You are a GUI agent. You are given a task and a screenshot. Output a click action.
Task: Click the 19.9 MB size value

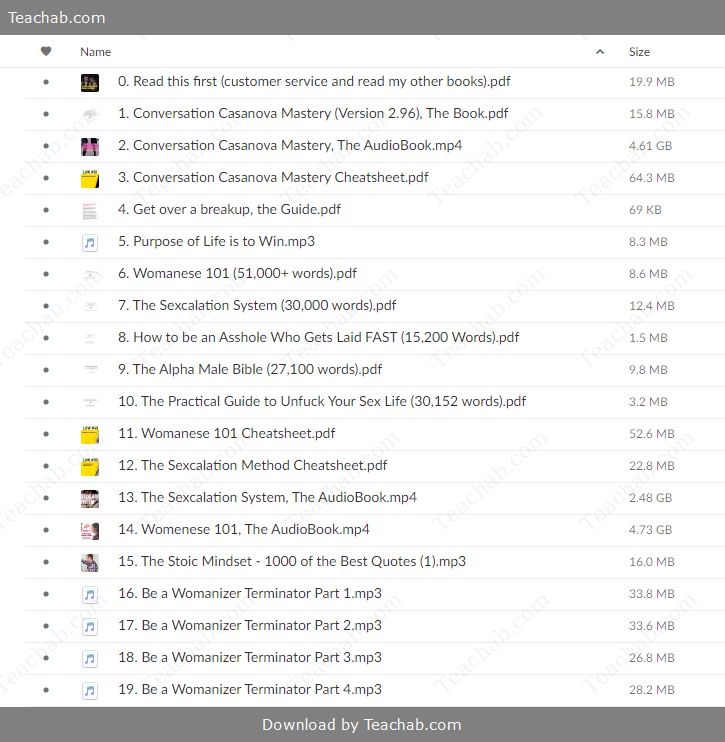pos(652,82)
